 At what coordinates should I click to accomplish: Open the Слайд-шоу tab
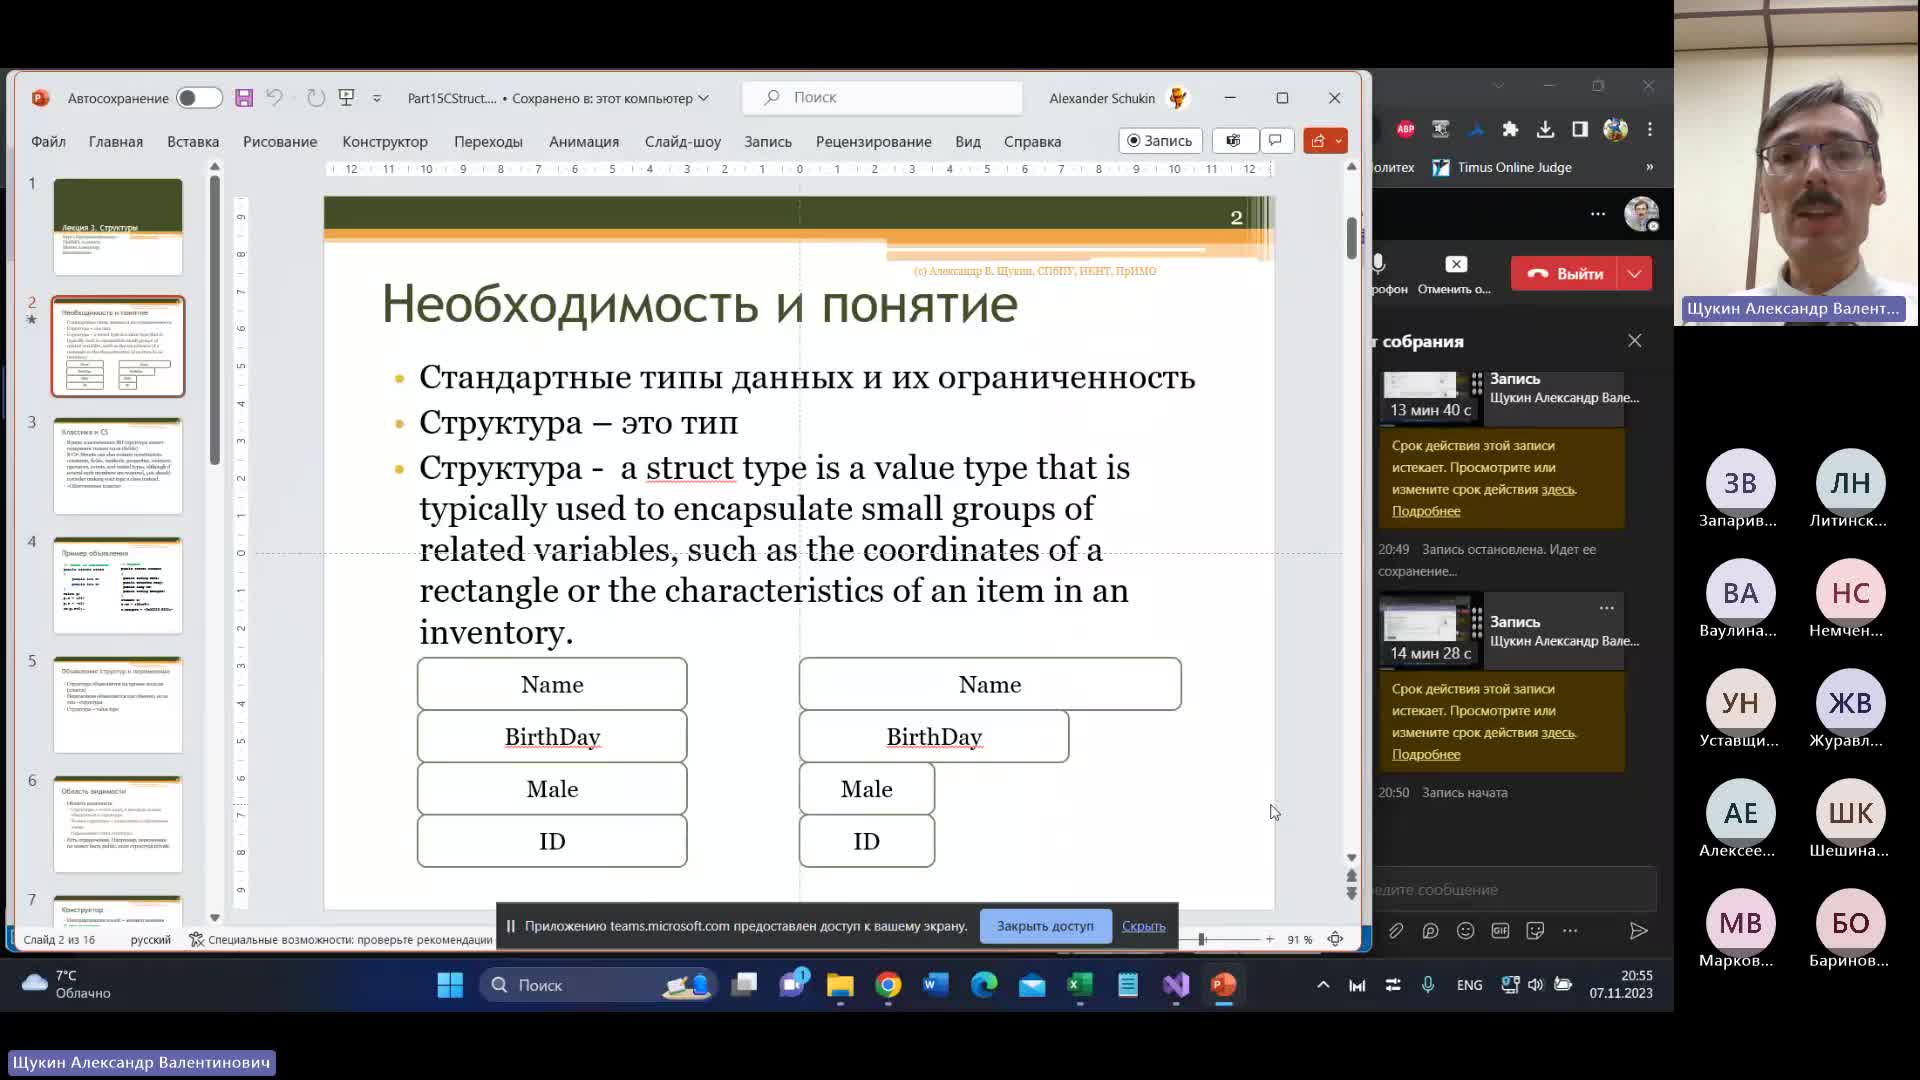683,141
